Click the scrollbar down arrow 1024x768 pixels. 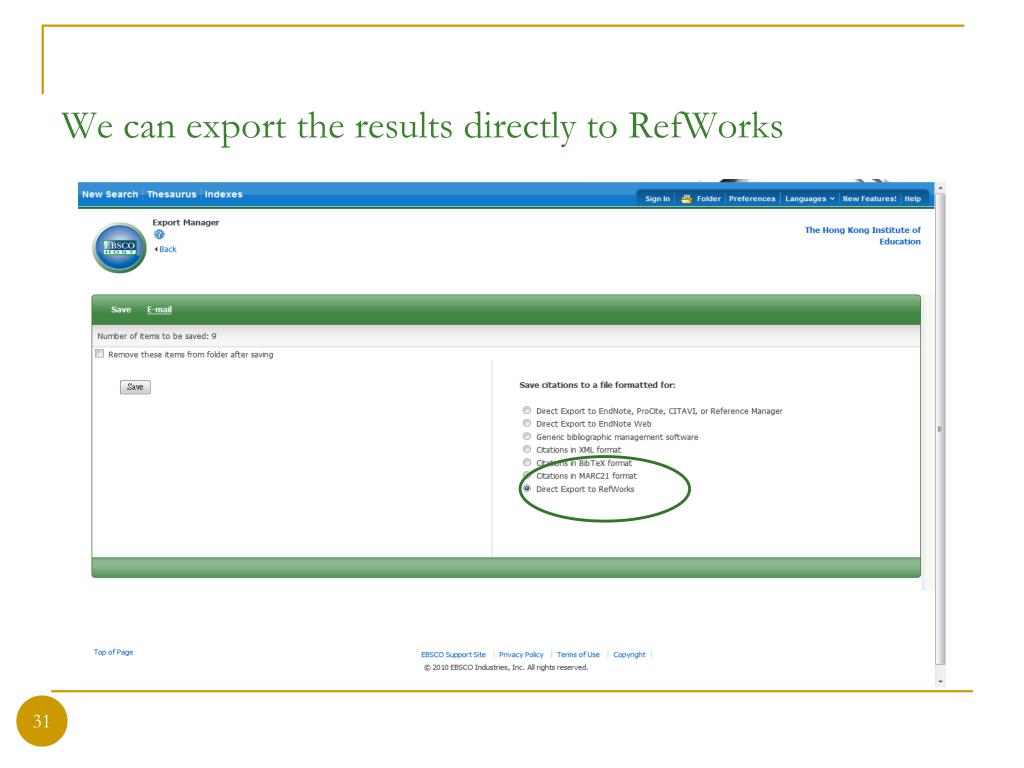(x=940, y=682)
